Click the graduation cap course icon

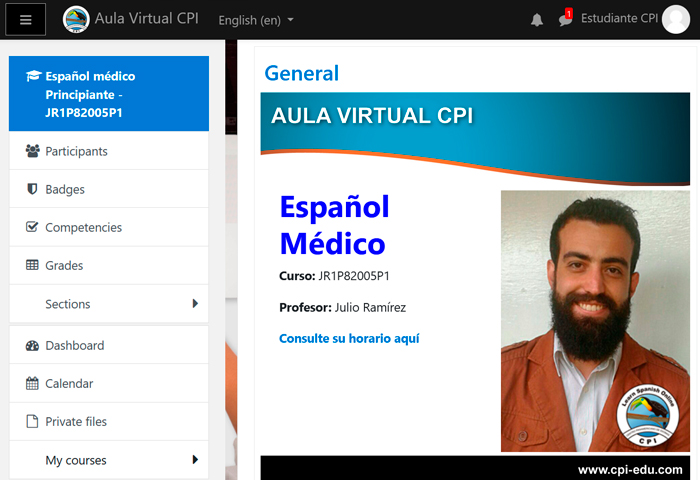33,75
